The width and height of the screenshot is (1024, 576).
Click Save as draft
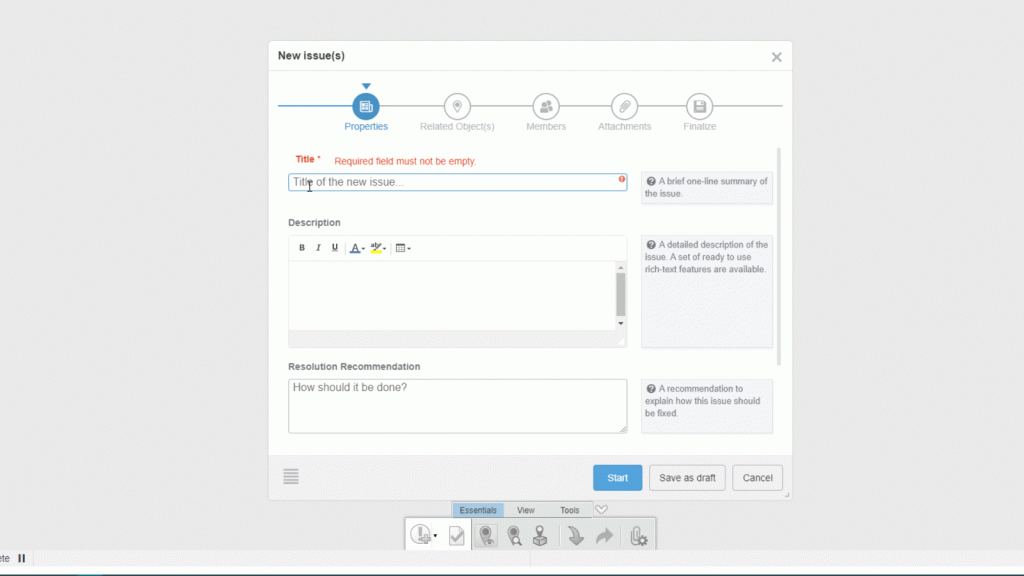[x=687, y=478]
